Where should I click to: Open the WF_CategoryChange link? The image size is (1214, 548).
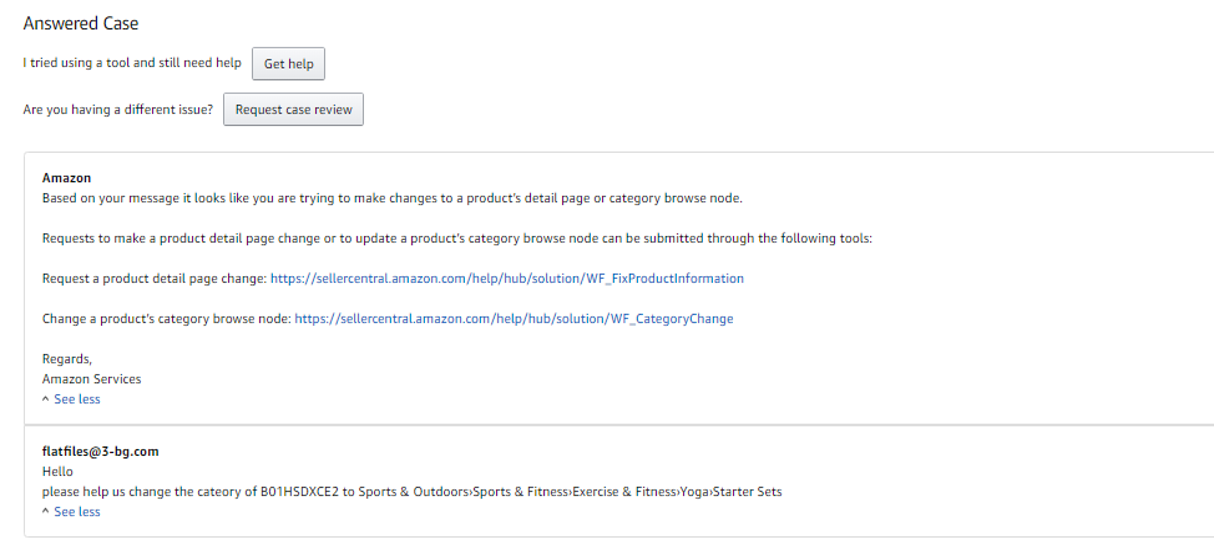[514, 319]
